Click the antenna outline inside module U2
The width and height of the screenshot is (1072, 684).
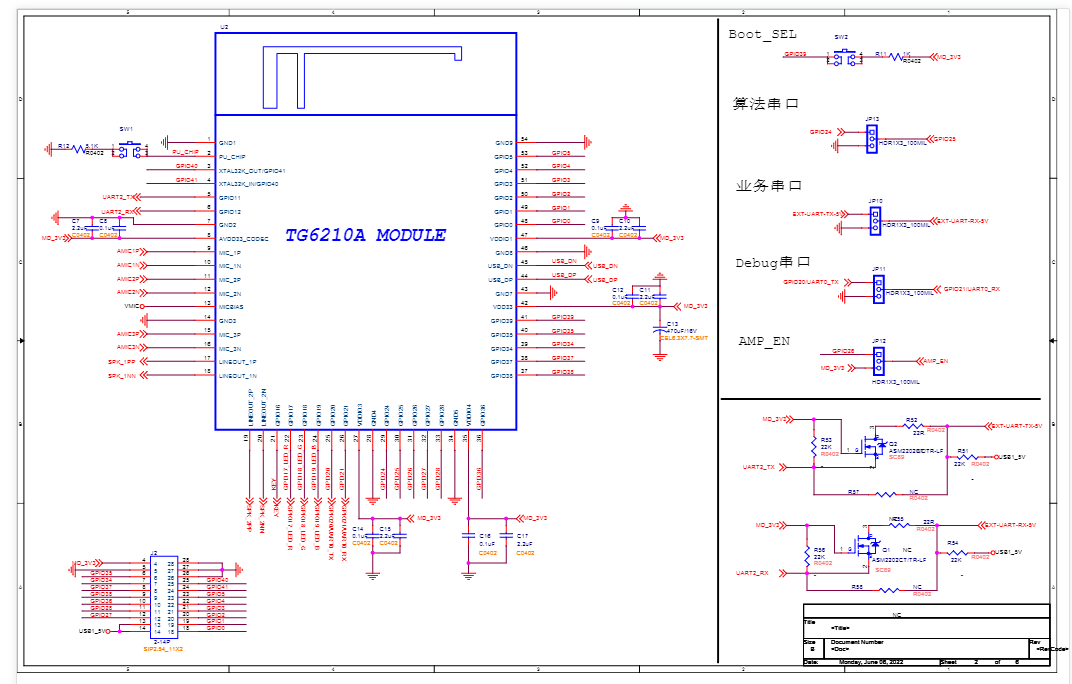click(362, 77)
